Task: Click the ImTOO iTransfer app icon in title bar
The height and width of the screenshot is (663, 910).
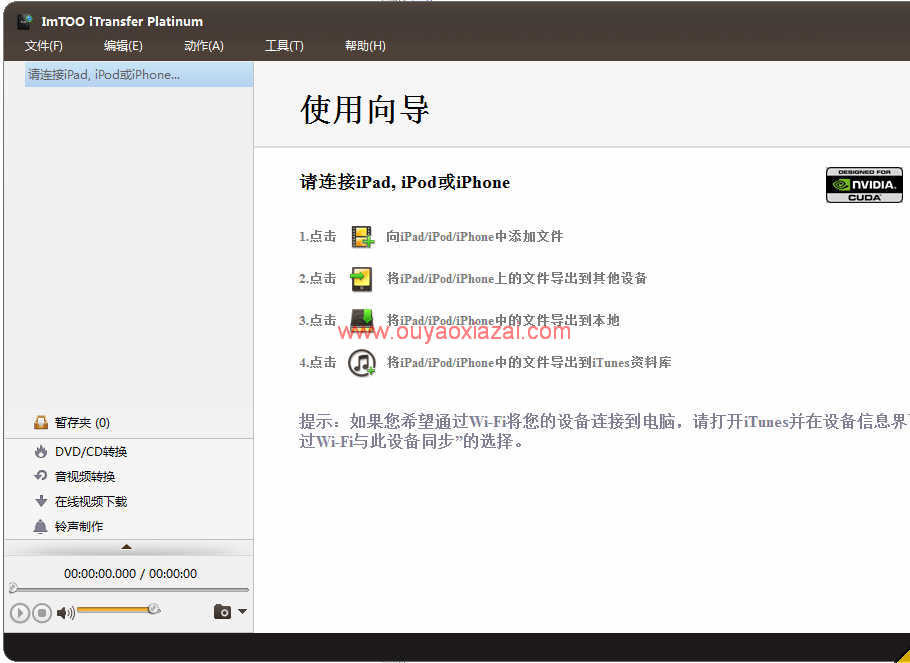Action: point(24,21)
